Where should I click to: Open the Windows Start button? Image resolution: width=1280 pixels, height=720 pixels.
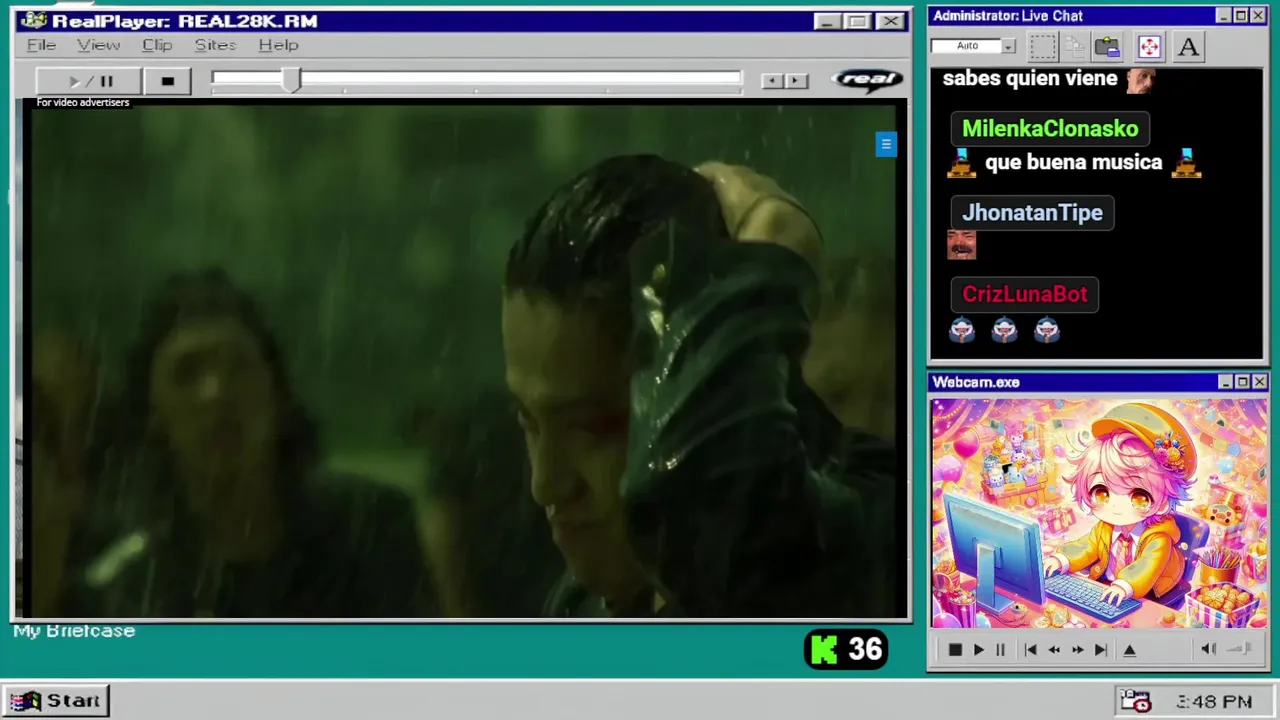[x=57, y=701]
